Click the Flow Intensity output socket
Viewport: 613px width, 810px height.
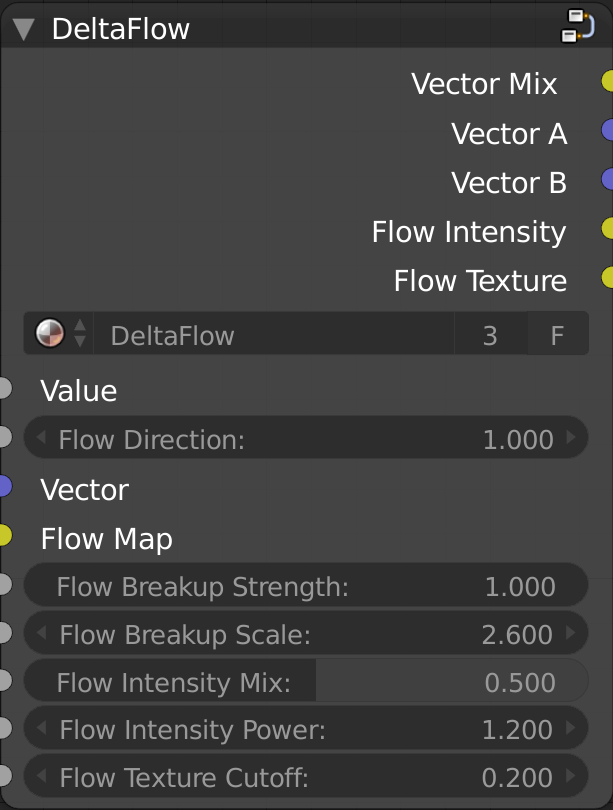click(x=607, y=228)
